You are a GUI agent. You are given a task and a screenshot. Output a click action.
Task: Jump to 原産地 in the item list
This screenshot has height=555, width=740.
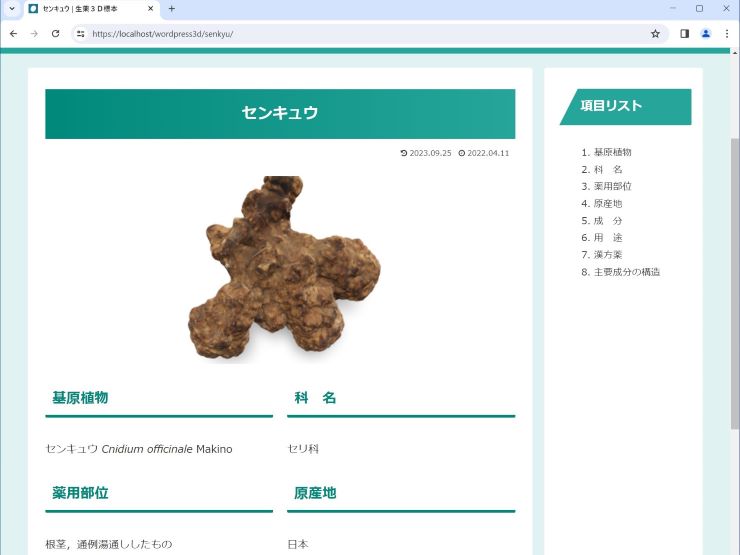pos(608,203)
